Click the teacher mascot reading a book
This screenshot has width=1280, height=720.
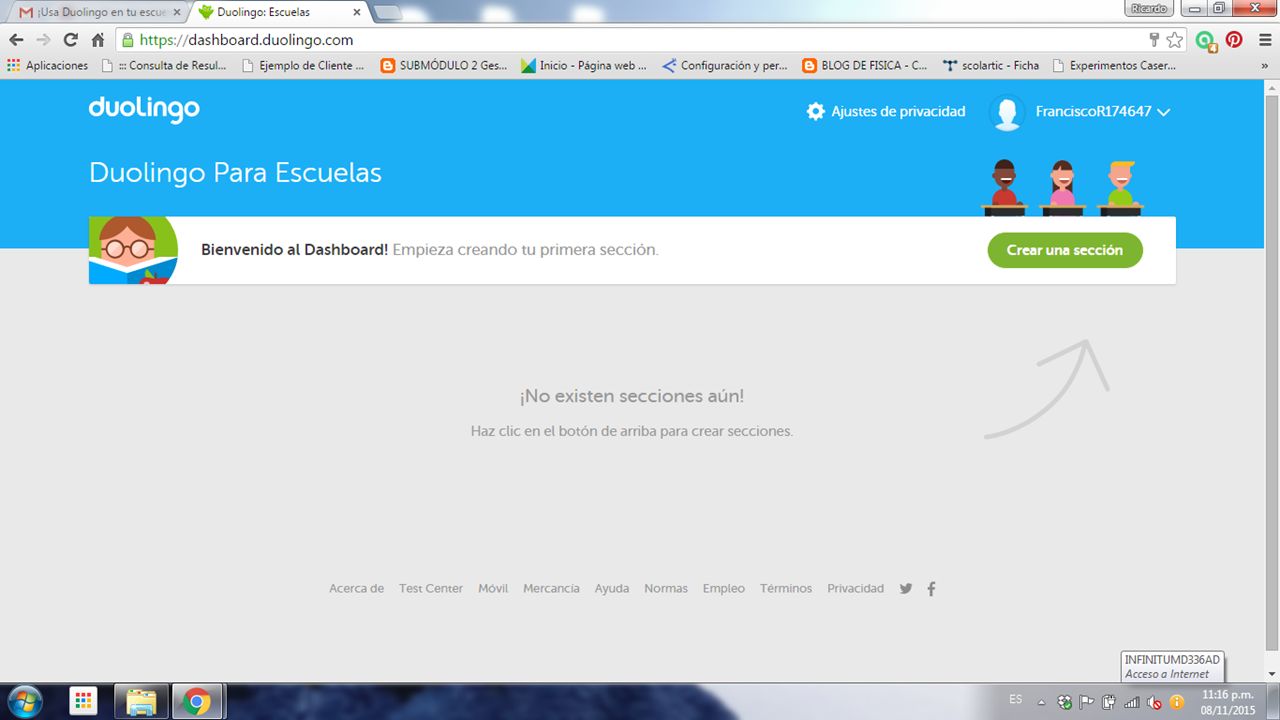pyautogui.click(x=133, y=250)
